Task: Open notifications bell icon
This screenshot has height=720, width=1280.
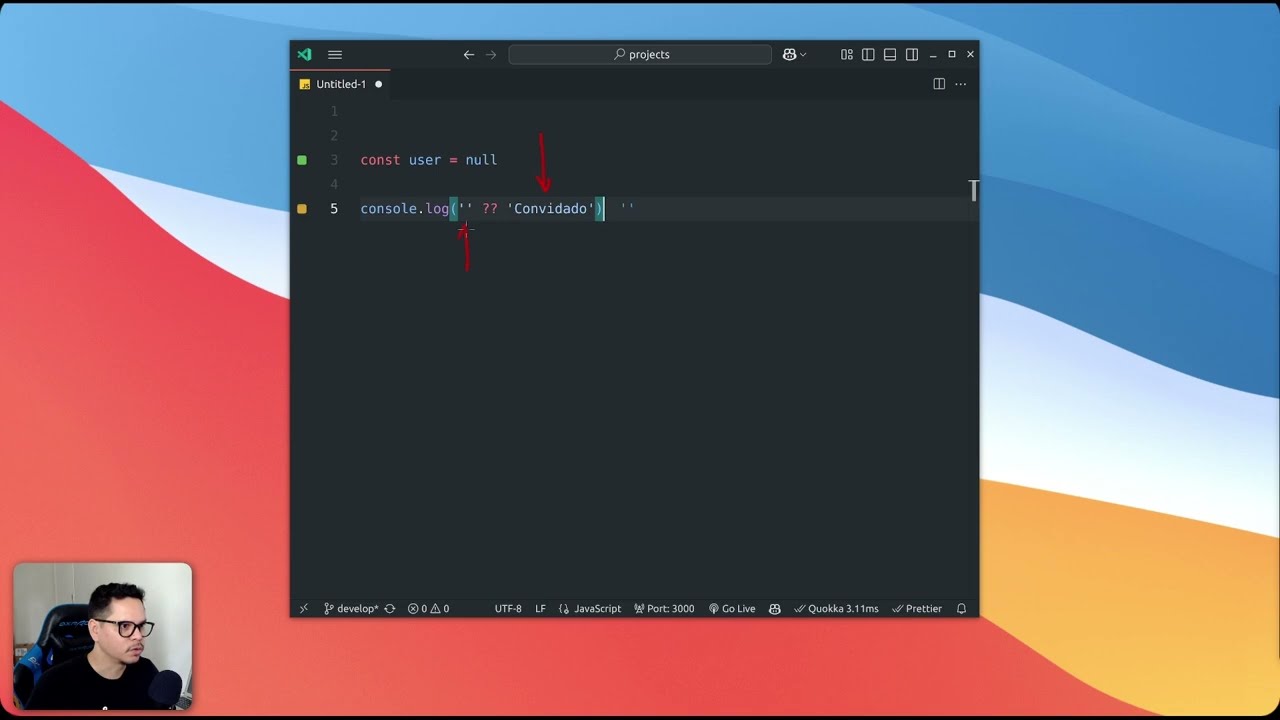Action: [962, 608]
